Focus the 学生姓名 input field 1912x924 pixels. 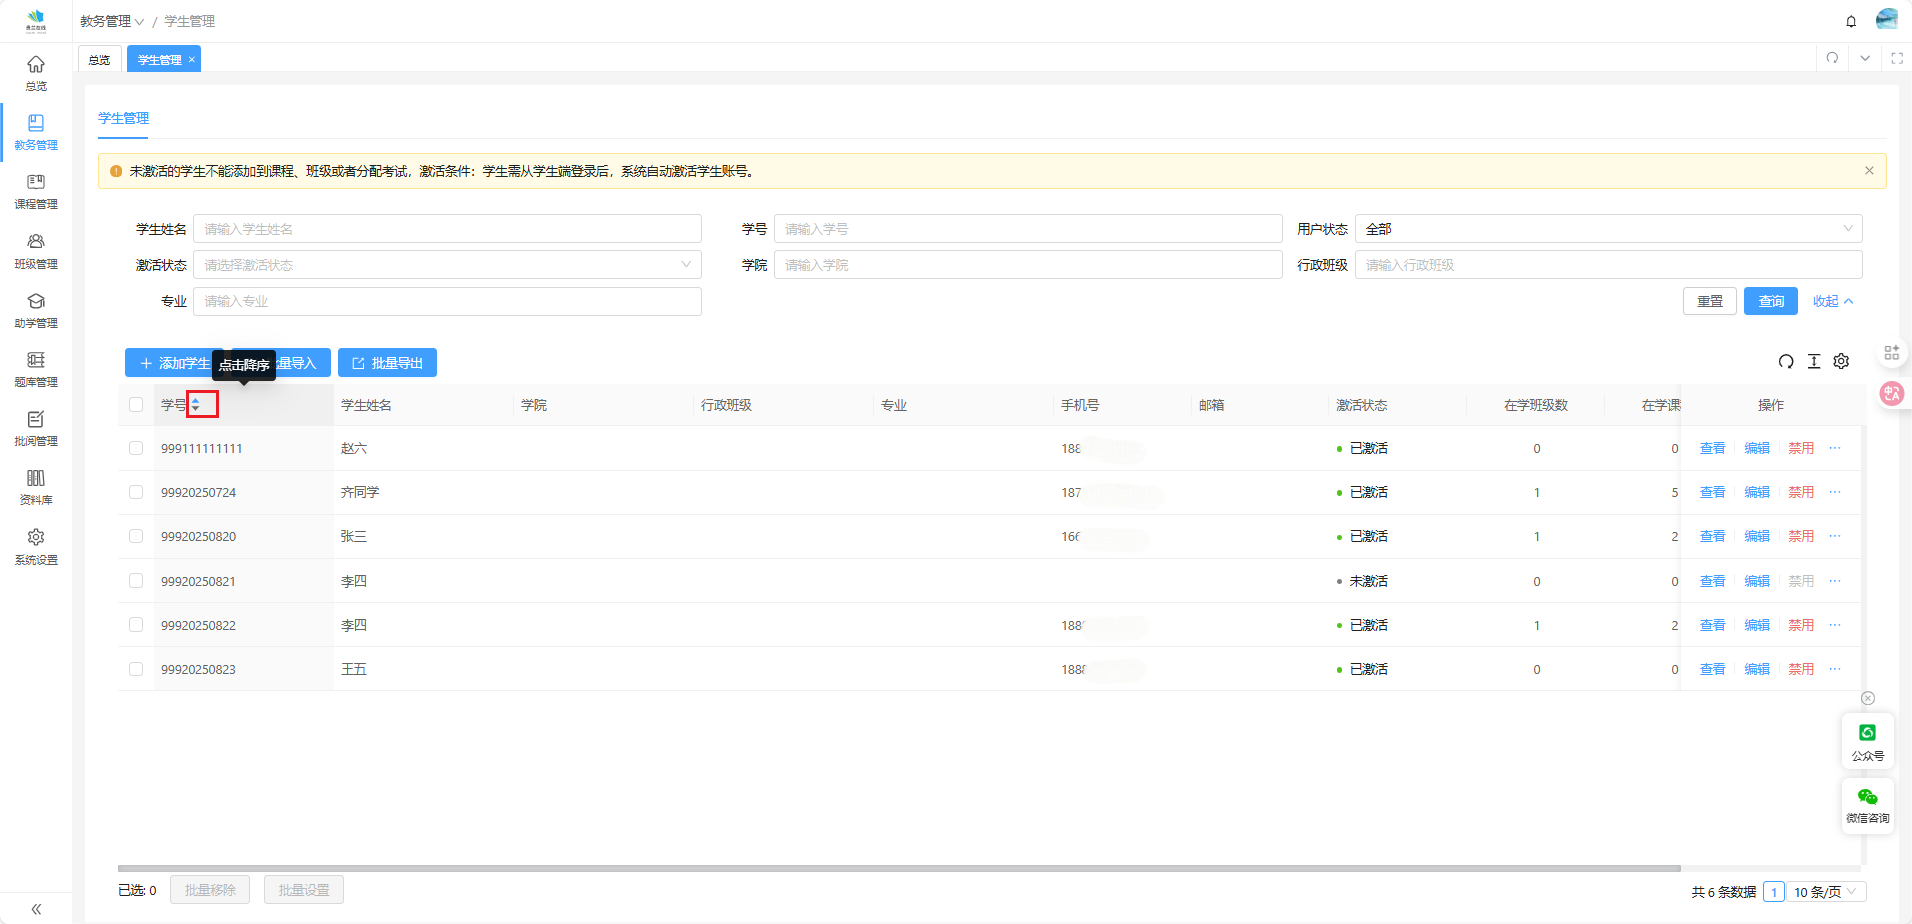[x=447, y=229]
